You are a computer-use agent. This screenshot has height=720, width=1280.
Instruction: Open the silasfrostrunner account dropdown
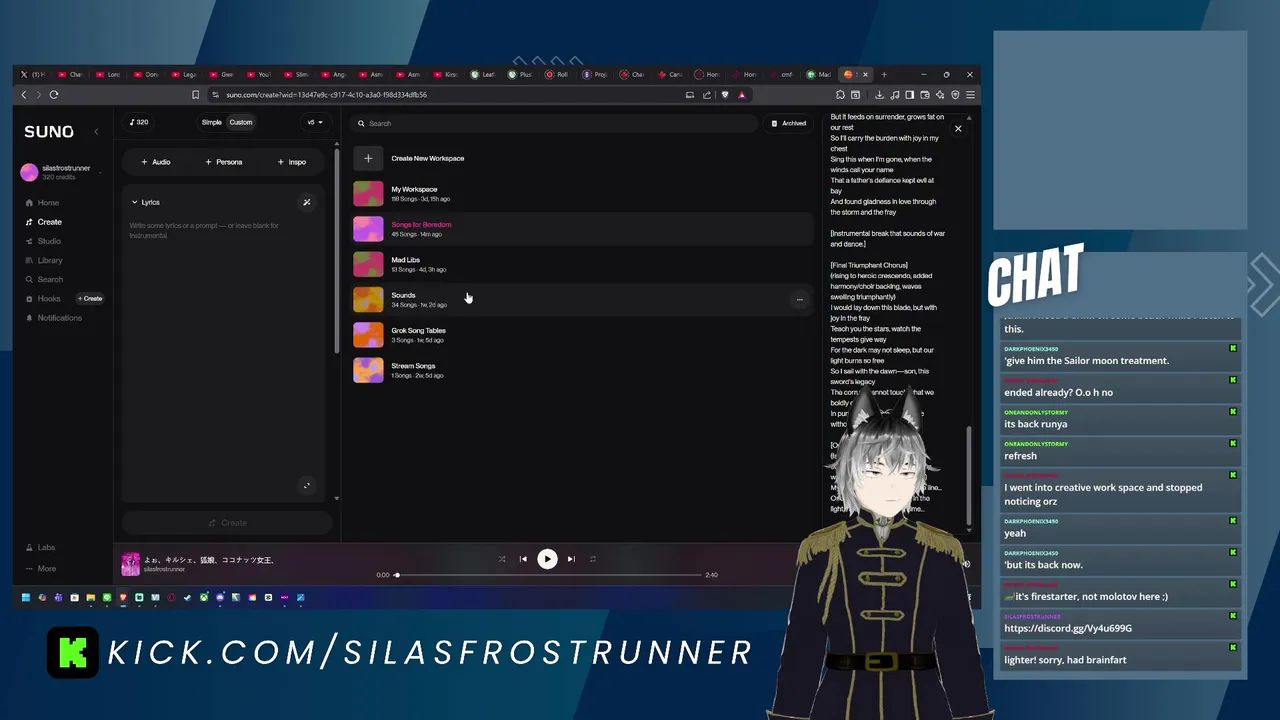pos(62,172)
